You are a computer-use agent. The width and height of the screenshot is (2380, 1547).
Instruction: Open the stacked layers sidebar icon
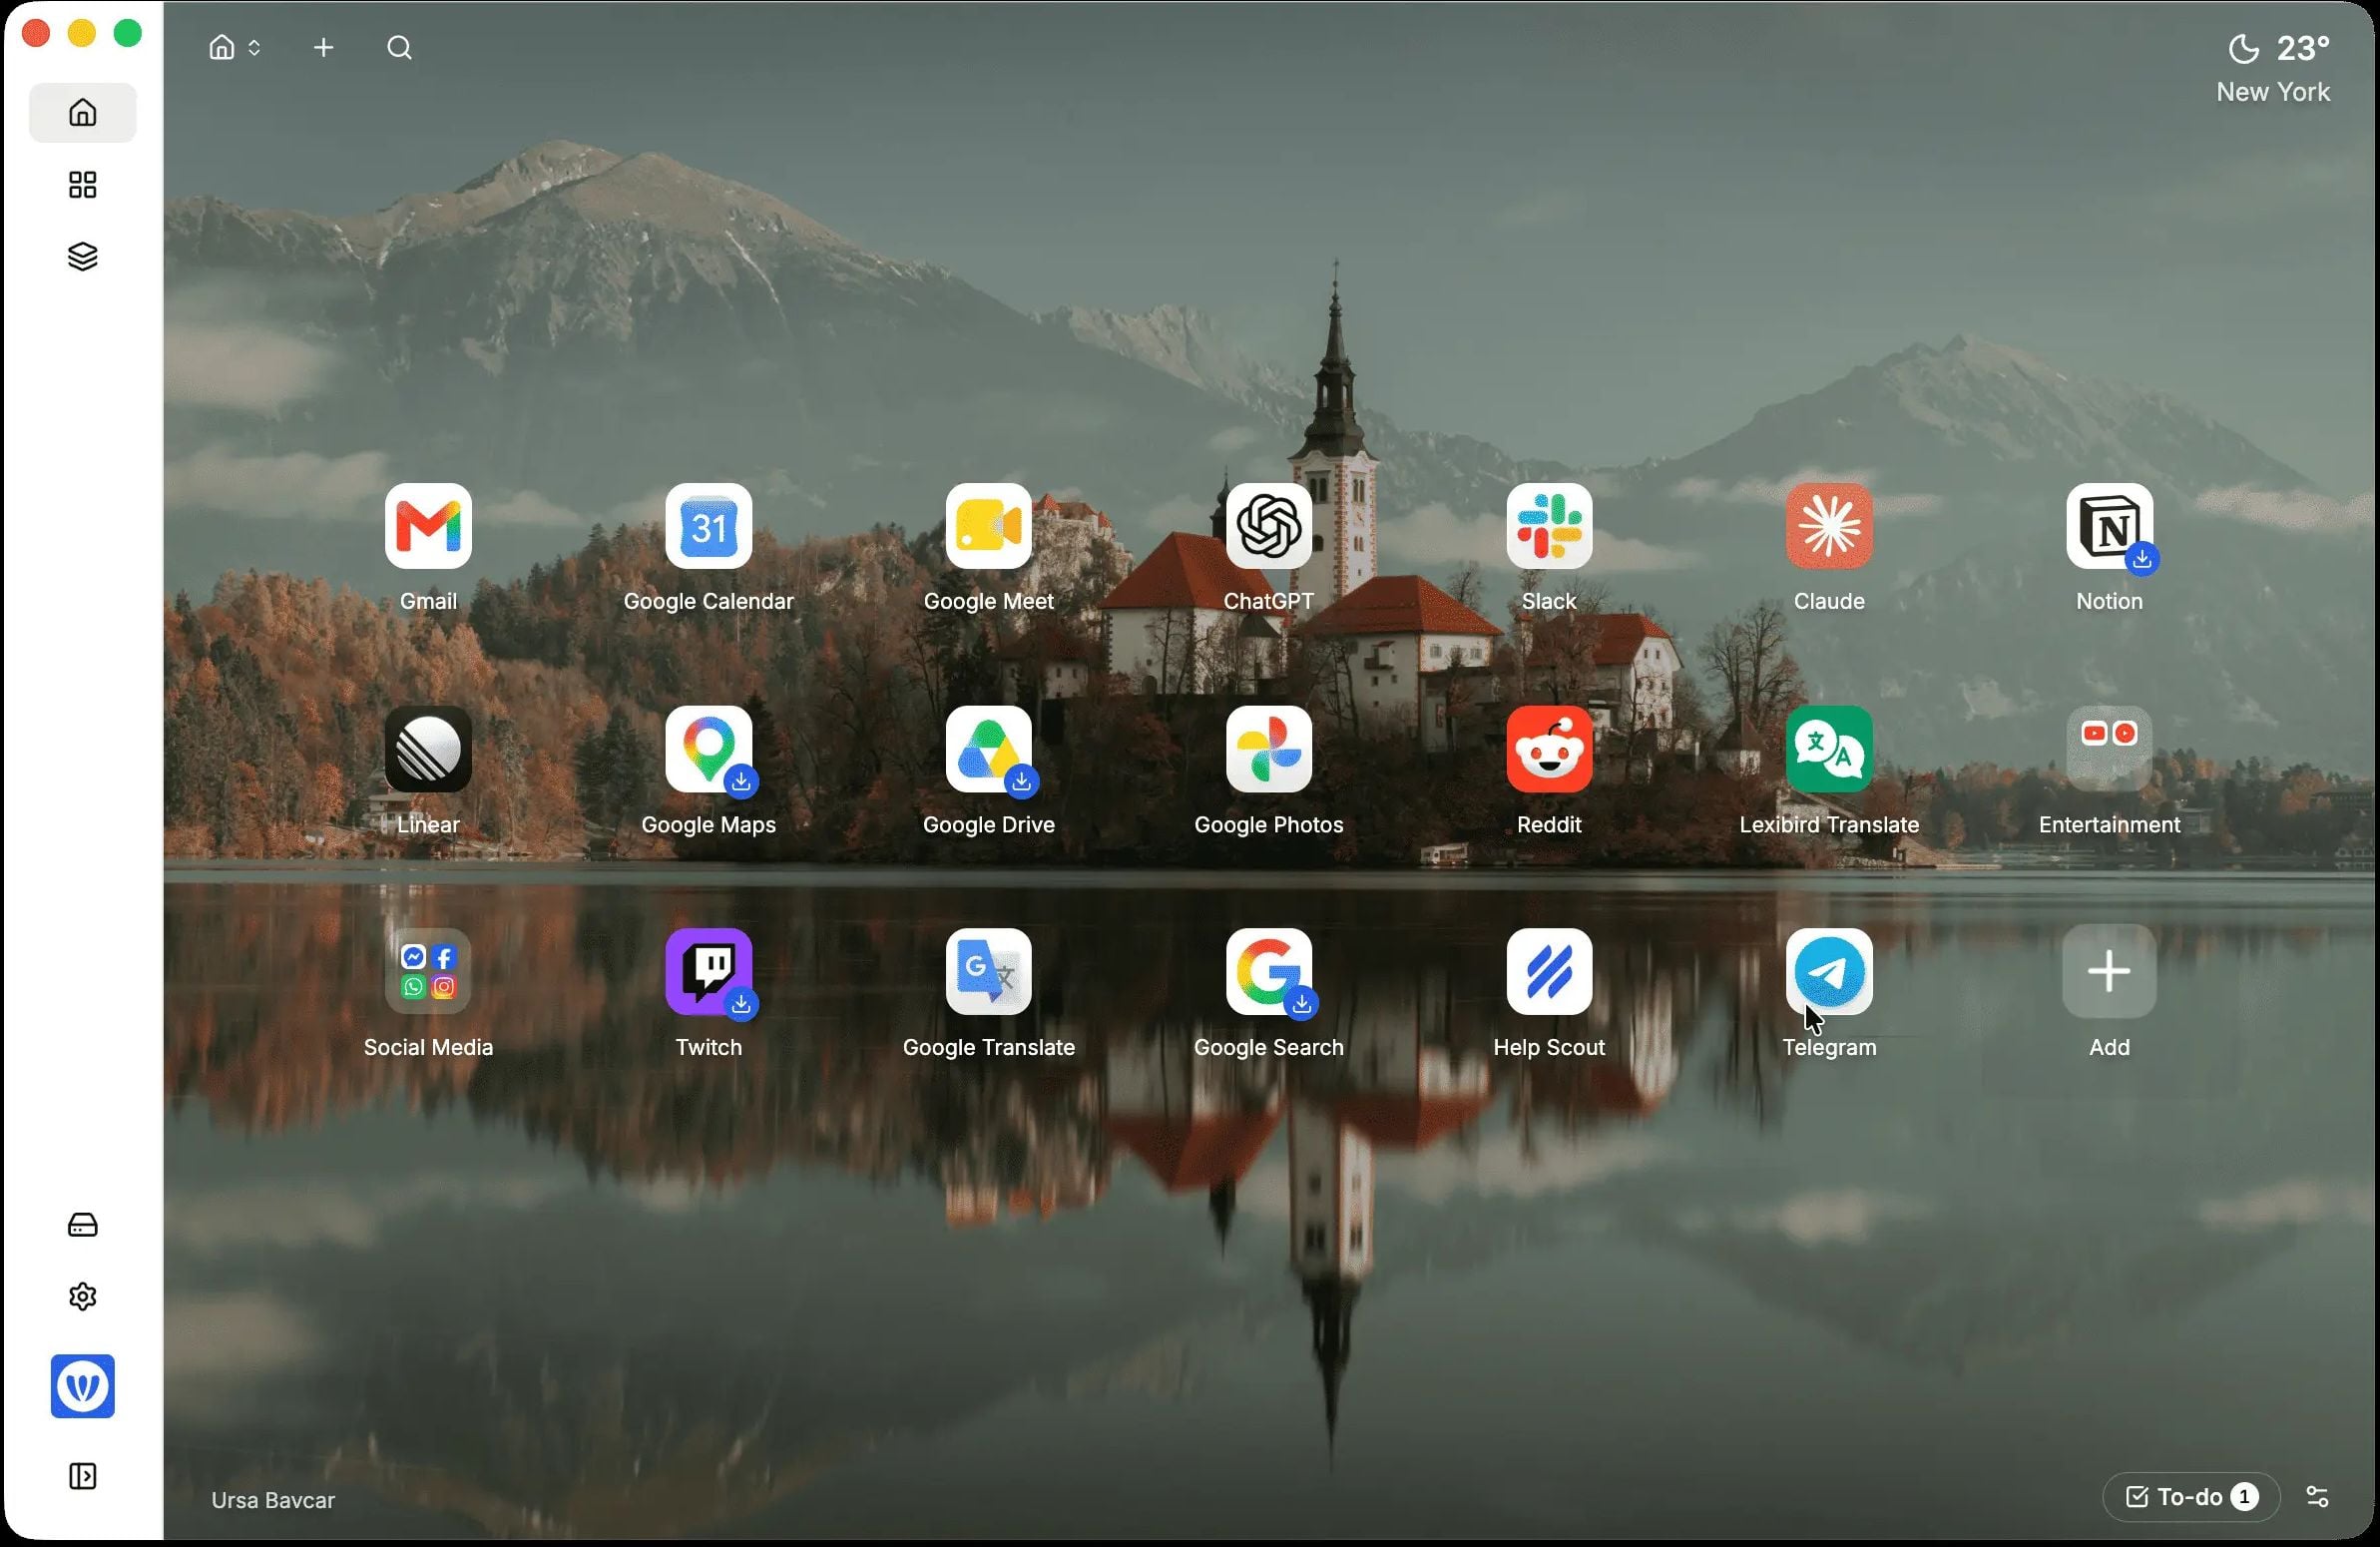point(83,257)
